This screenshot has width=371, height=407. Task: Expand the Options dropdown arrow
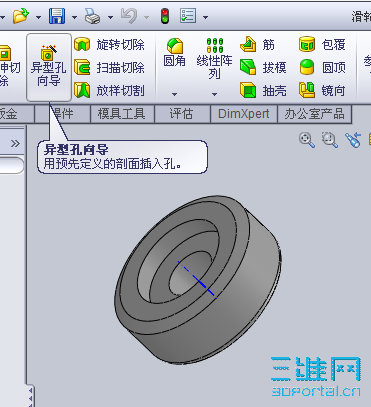point(205,17)
